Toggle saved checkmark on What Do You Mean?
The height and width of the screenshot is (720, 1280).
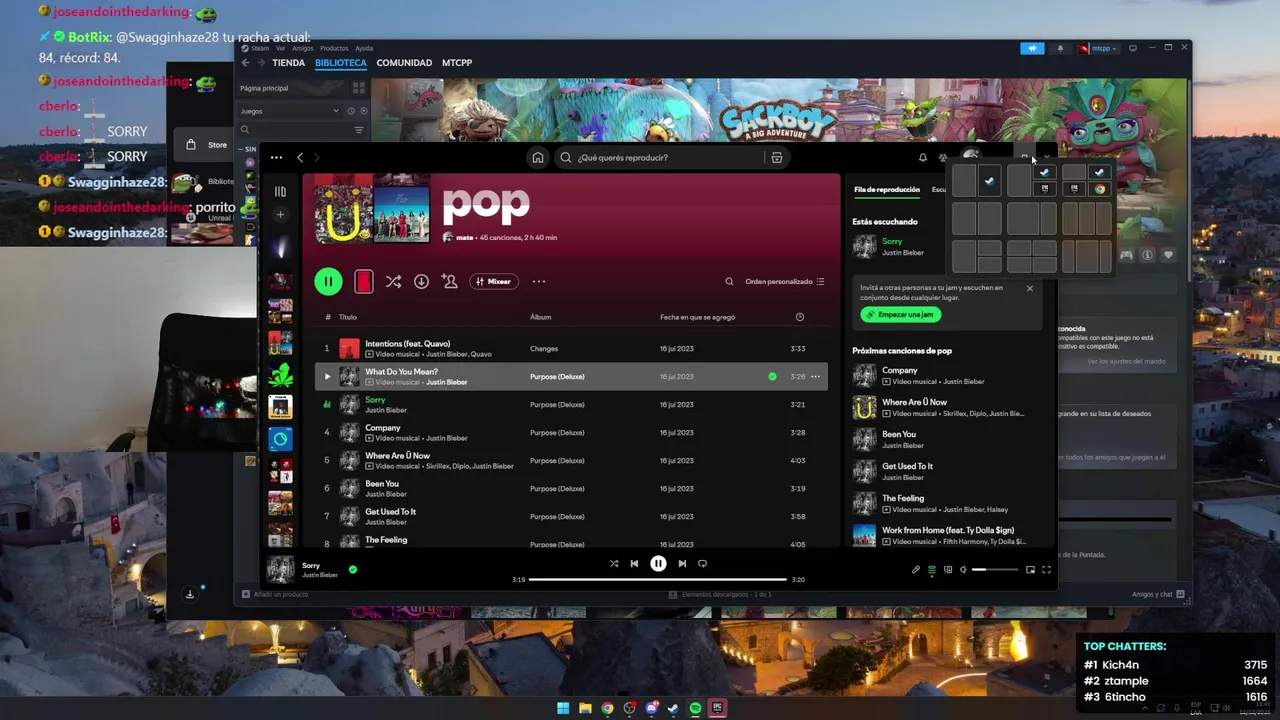click(772, 377)
